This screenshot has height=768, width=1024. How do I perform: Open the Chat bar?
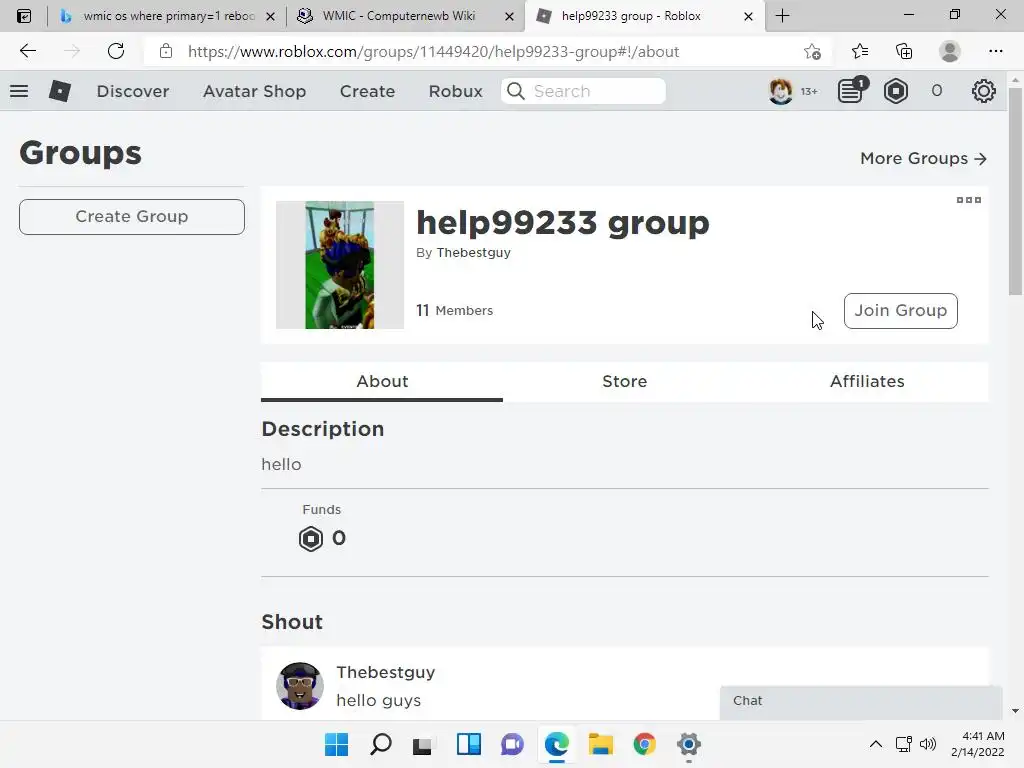861,703
